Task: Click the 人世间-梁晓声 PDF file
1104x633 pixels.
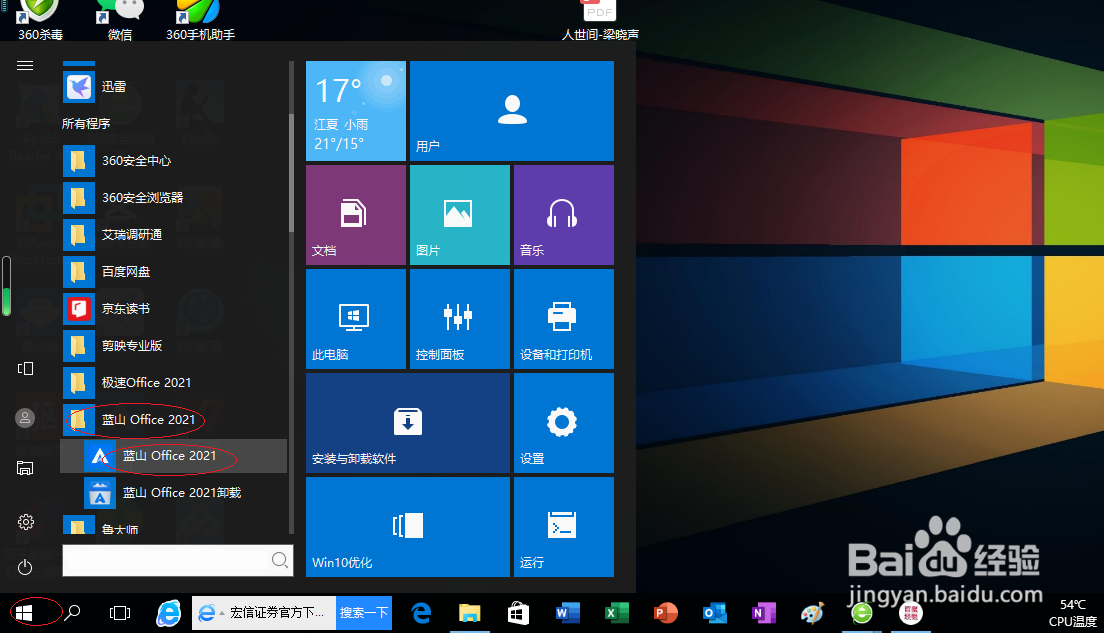Action: pyautogui.click(x=600, y=20)
